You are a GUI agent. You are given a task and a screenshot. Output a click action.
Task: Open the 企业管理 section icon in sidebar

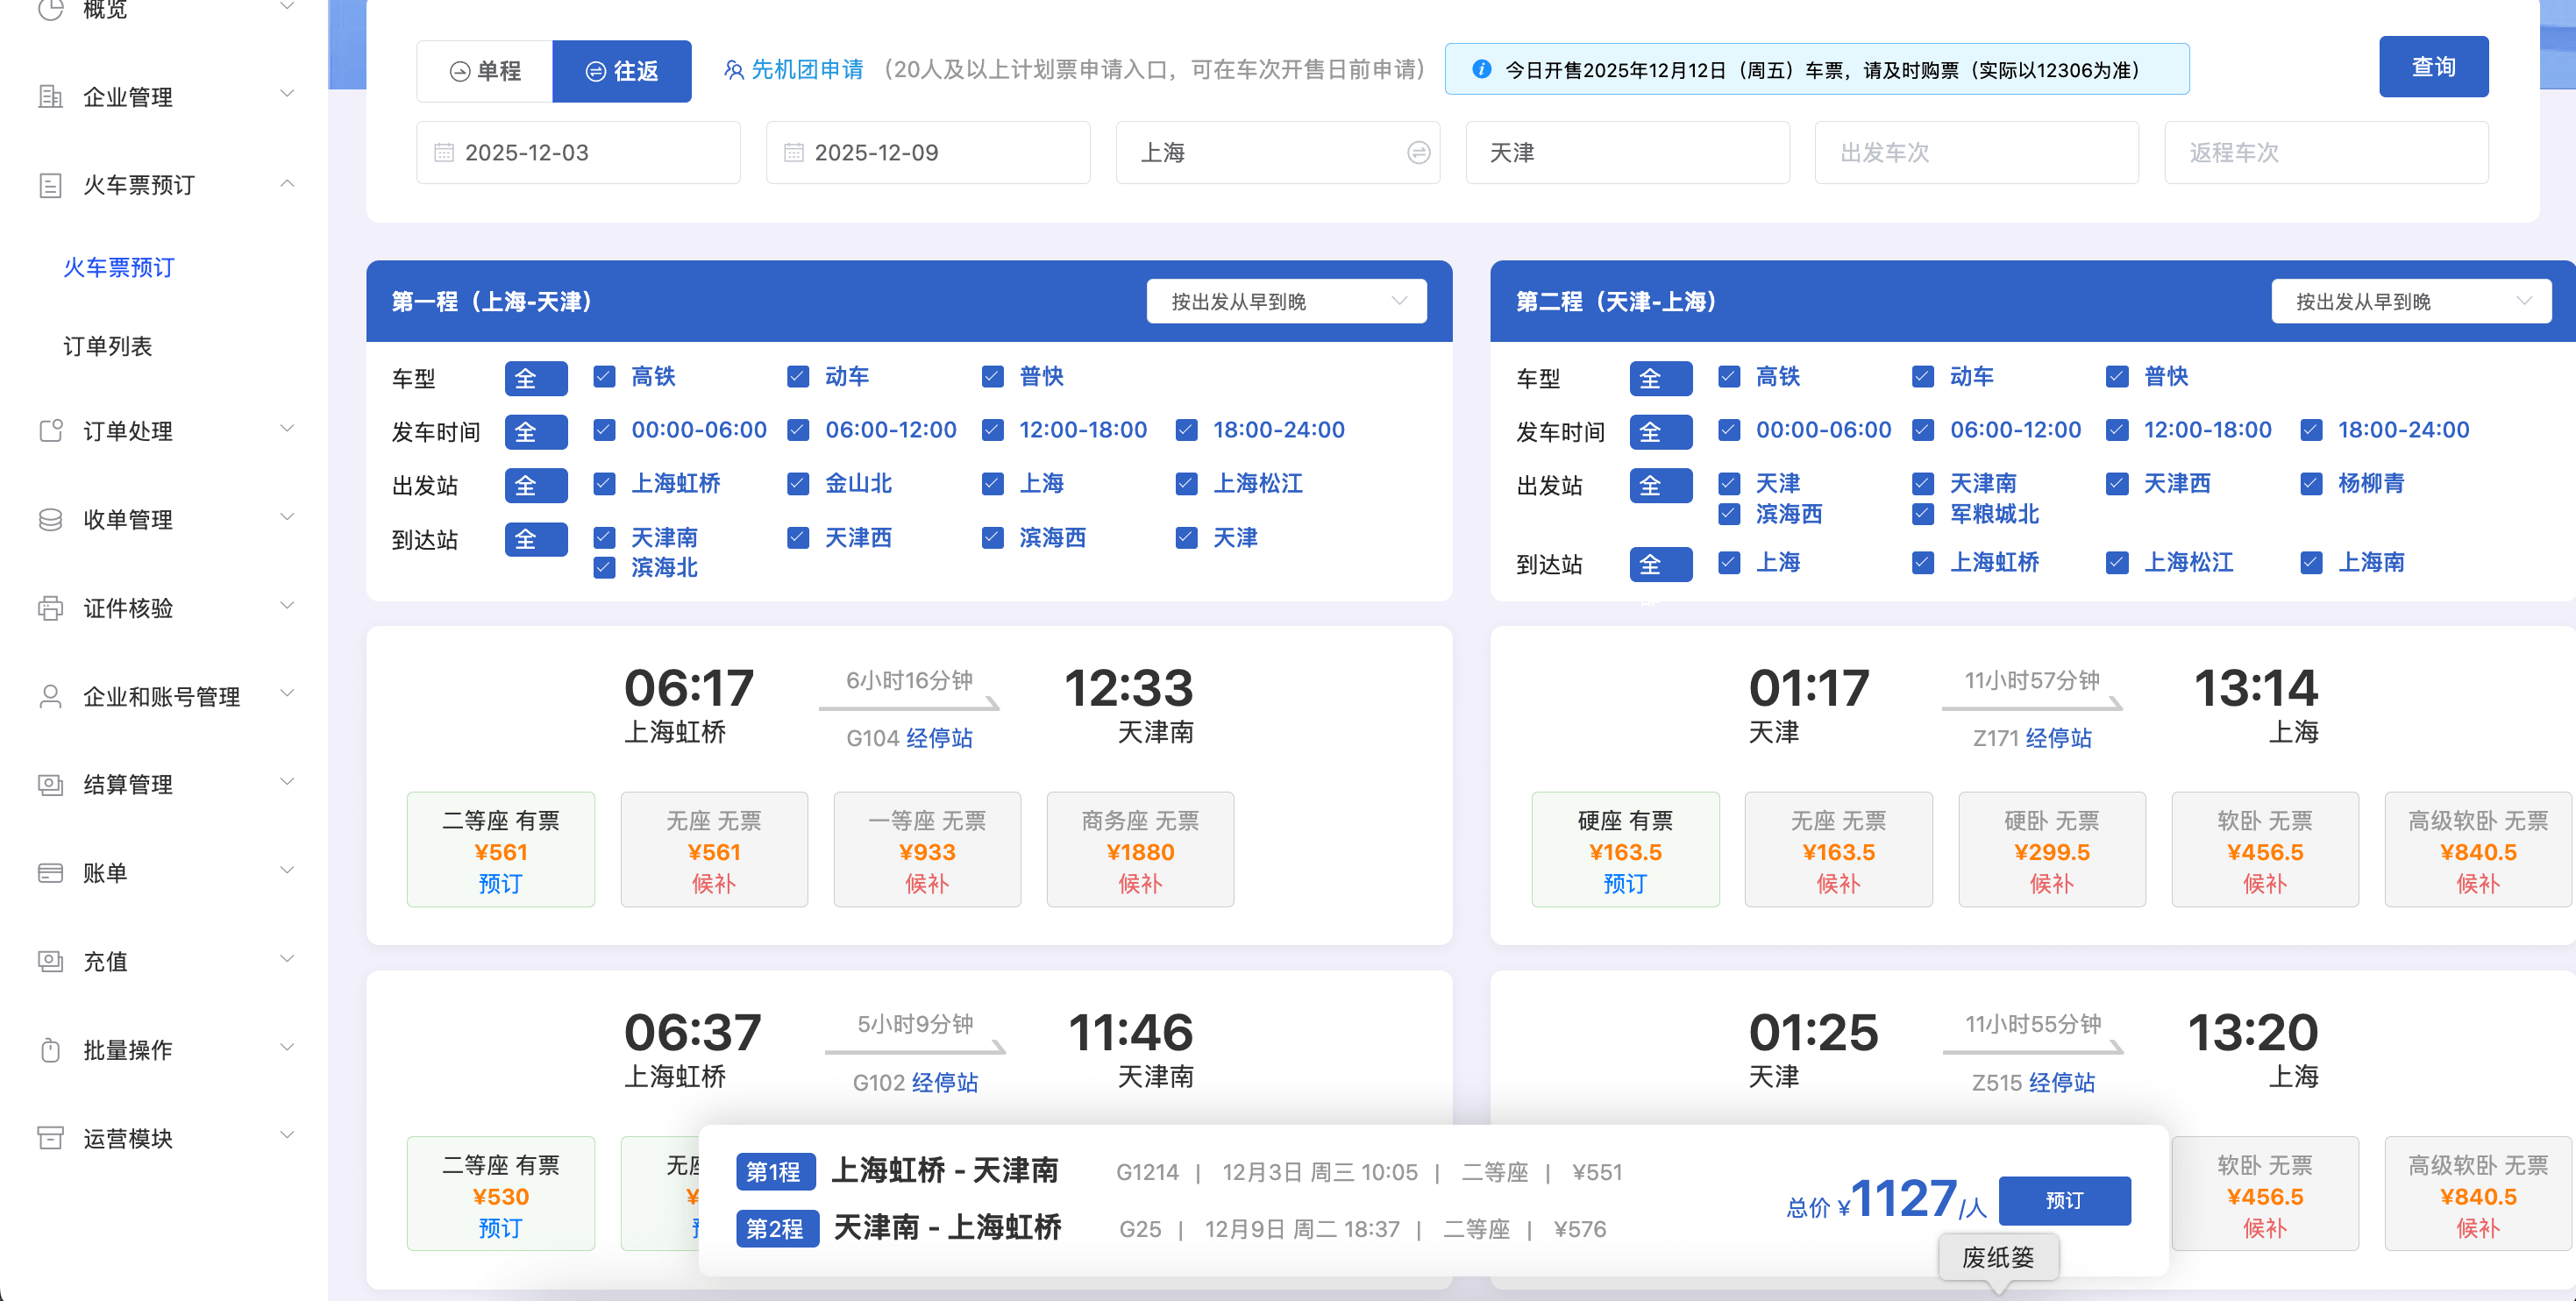tap(51, 97)
